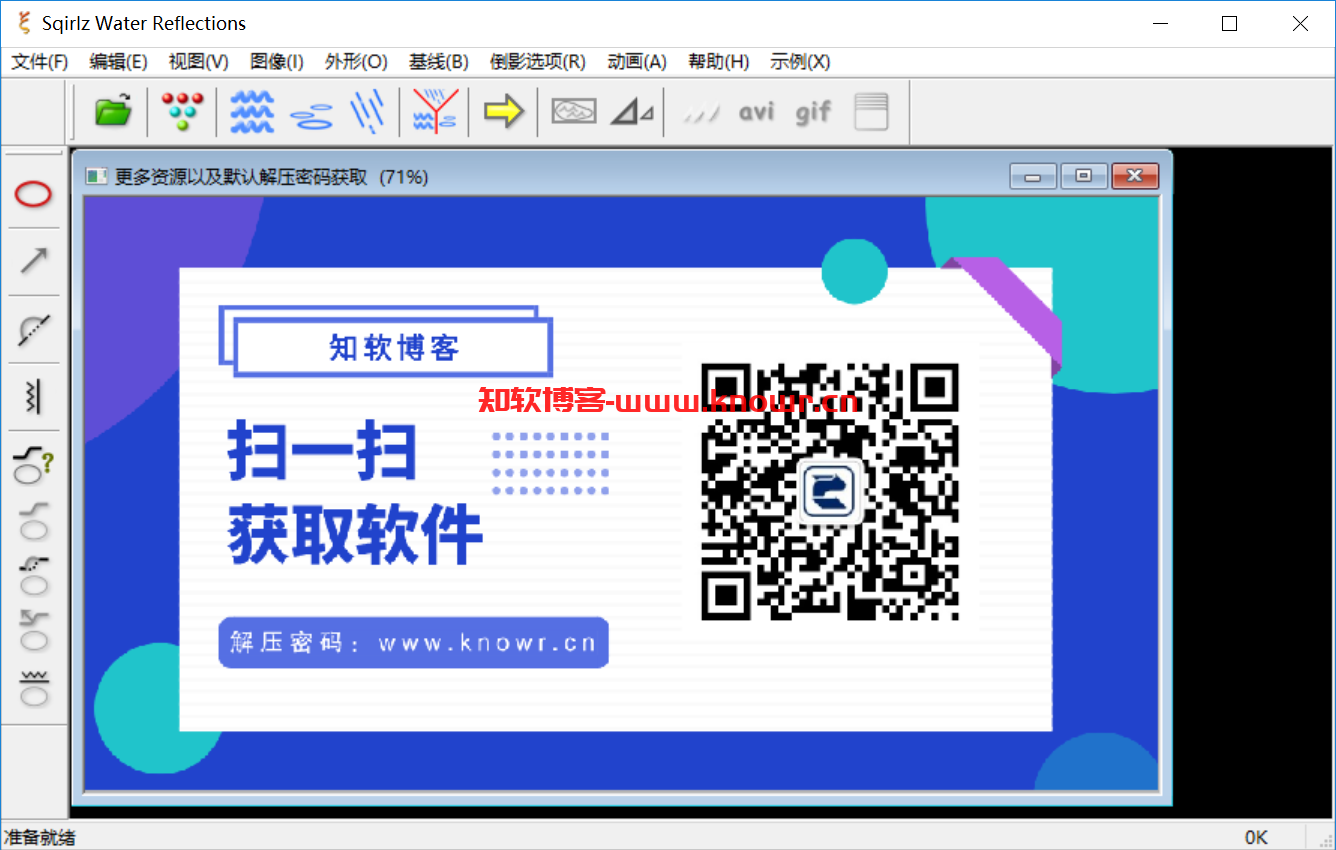Screen dimensions: 1336x850
Task: Select the diagonal arrow tool
Action: [x=34, y=261]
